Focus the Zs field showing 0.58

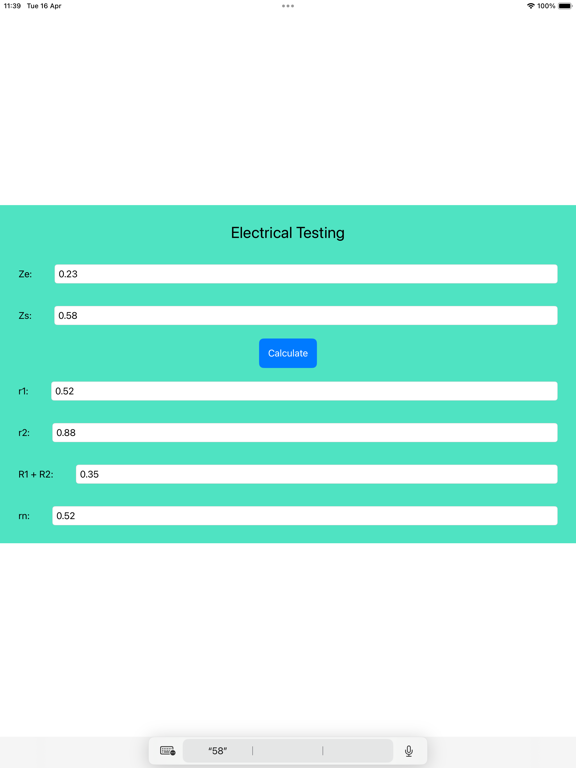click(x=306, y=315)
